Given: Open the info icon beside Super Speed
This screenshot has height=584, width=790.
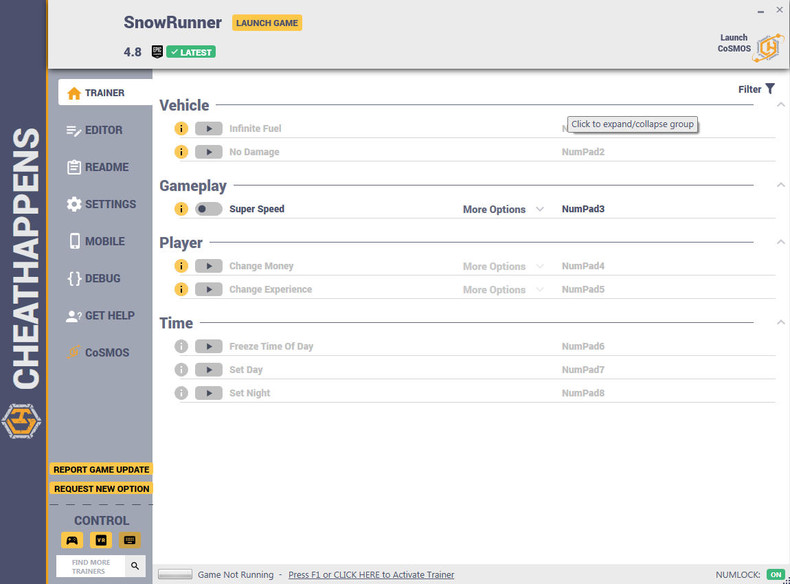Looking at the screenshot, I should (x=181, y=209).
